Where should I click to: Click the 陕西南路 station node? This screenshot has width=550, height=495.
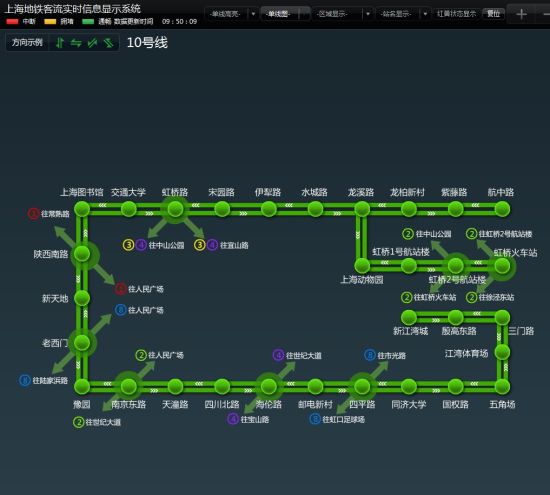click(x=82, y=254)
